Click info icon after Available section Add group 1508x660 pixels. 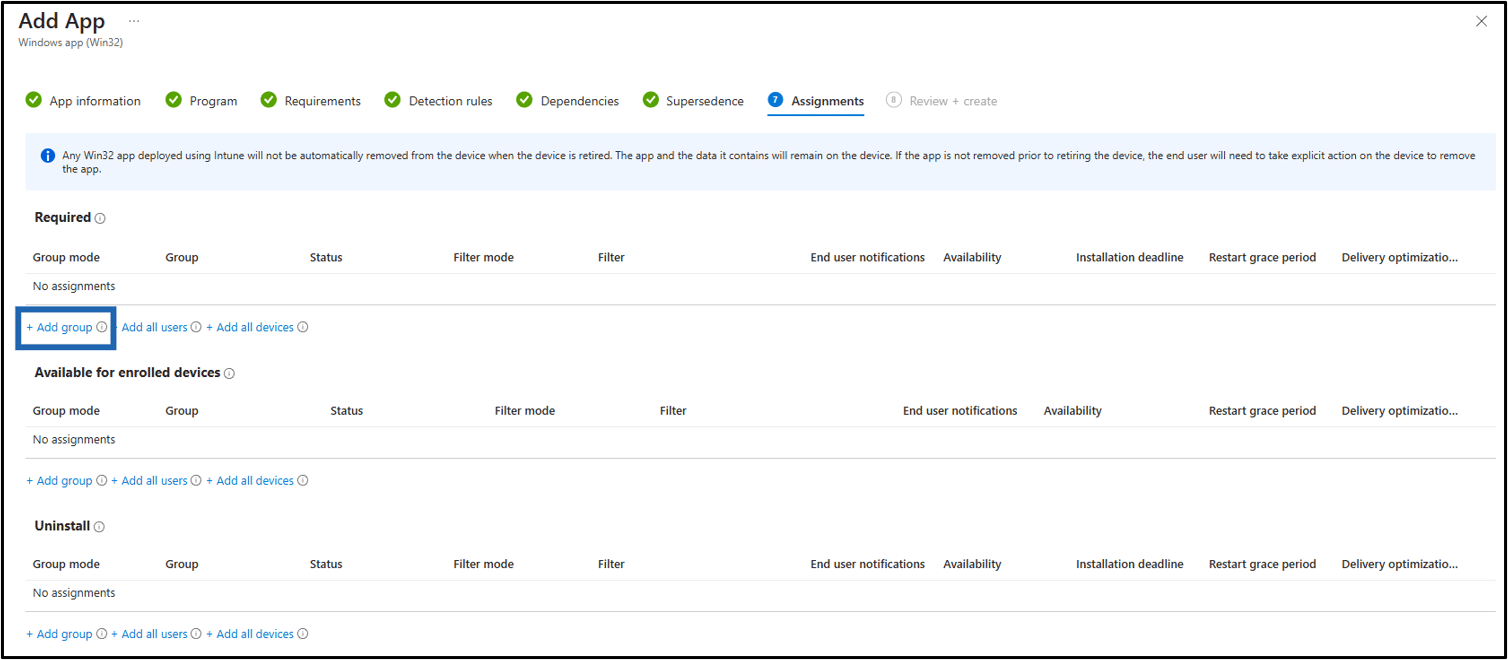(101, 481)
